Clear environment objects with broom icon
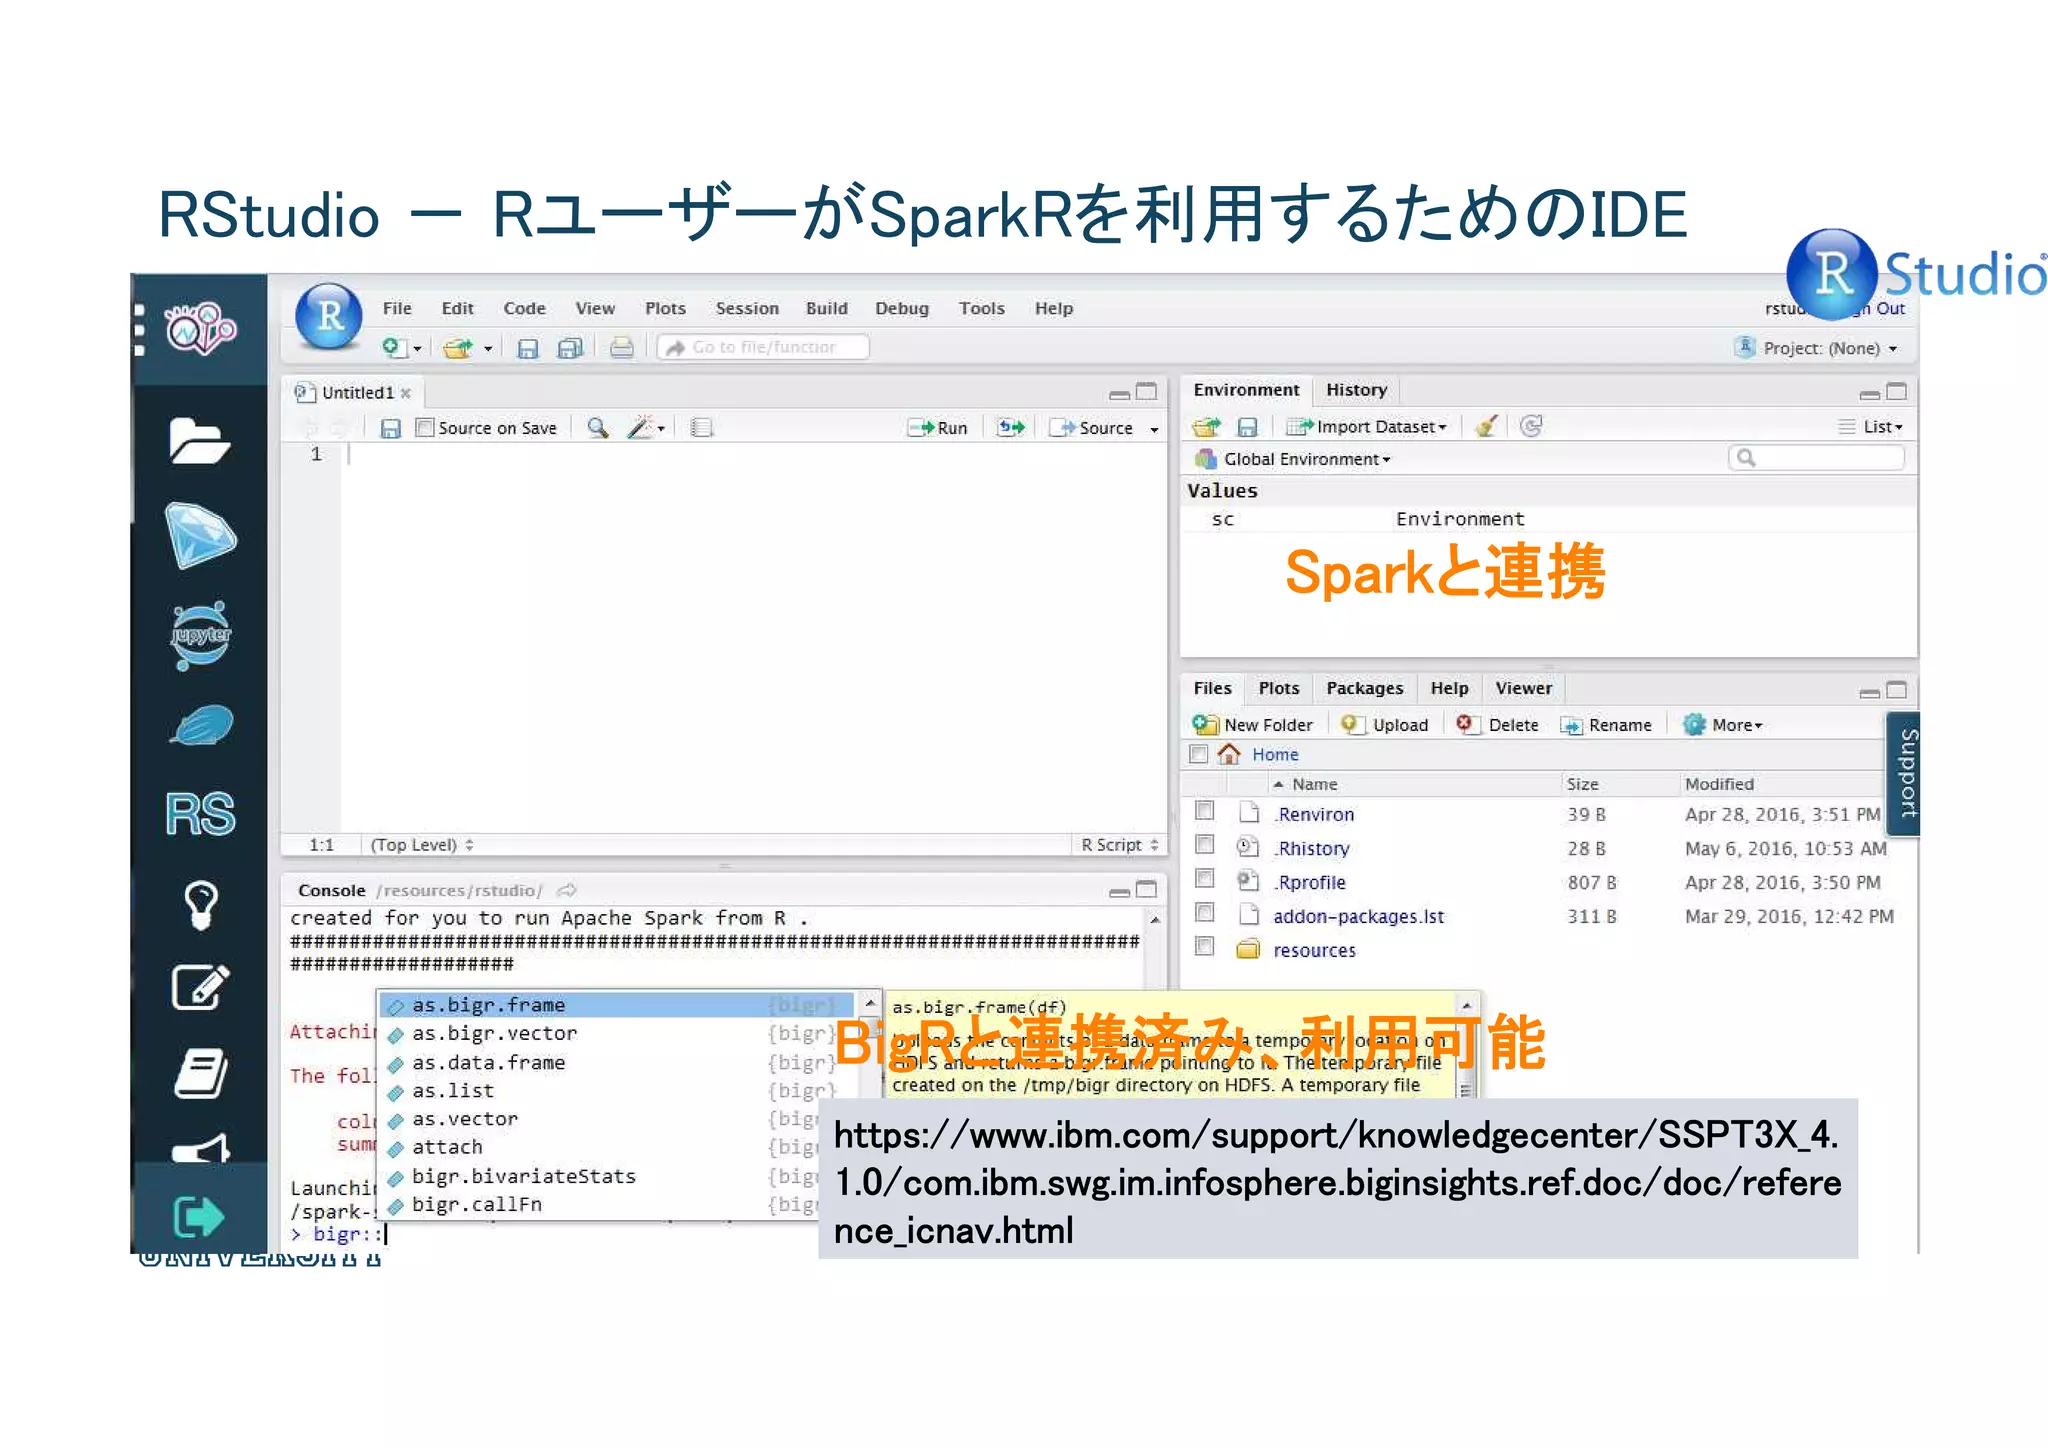 point(1486,427)
